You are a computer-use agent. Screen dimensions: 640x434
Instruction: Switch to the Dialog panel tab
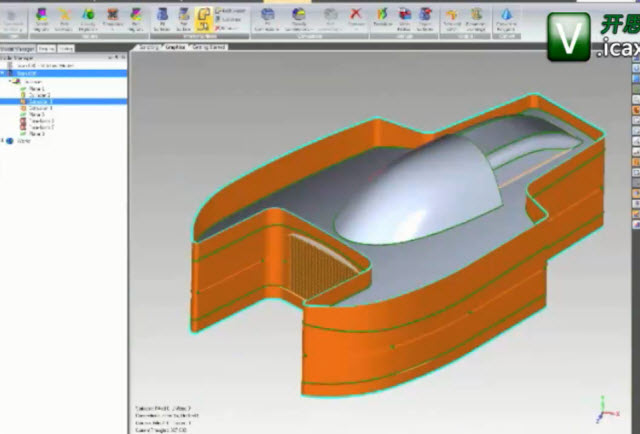click(x=66, y=47)
